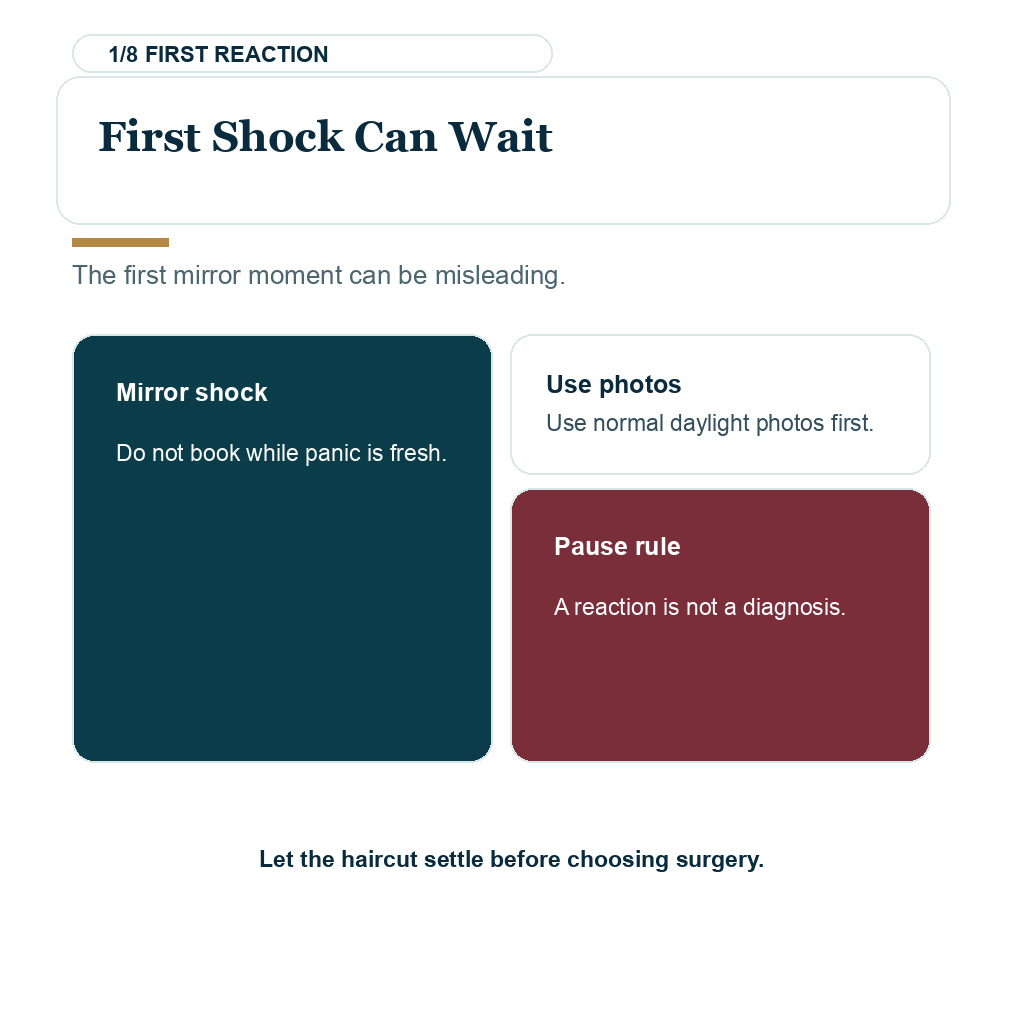Click the title box outline container
The image size is (1024, 1024).
coord(503,150)
